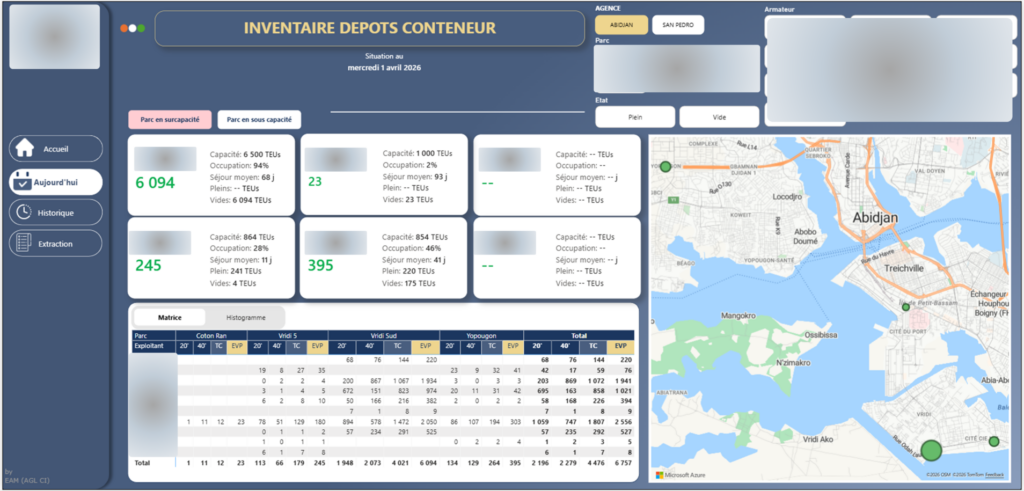Click Parc en surcapacité button
The width and height of the screenshot is (1024, 491).
pyautogui.click(x=170, y=119)
